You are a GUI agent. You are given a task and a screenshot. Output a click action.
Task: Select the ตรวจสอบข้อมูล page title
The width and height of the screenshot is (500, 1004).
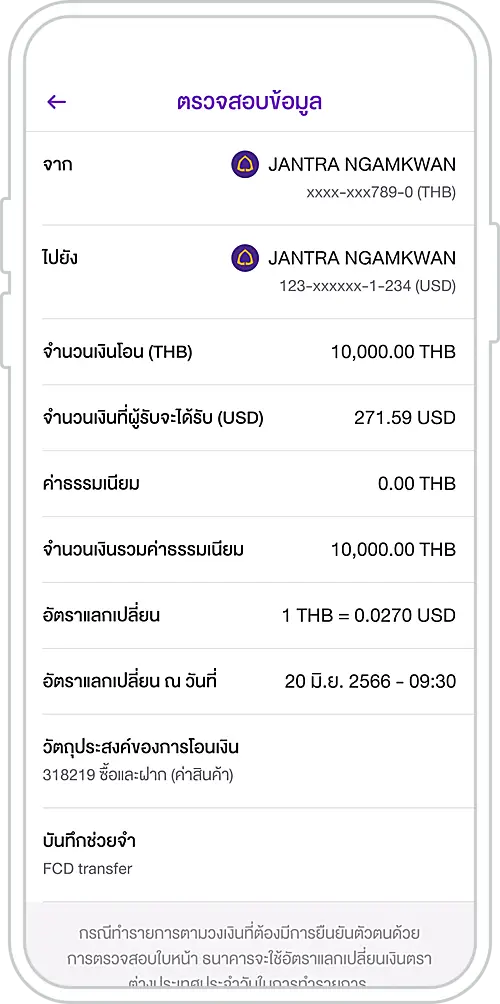click(x=250, y=101)
